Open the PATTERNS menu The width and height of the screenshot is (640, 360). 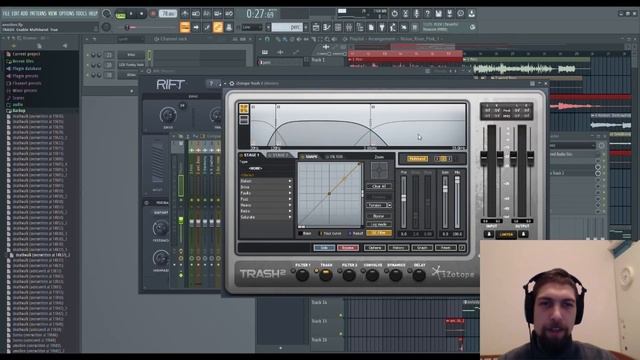[38, 13]
